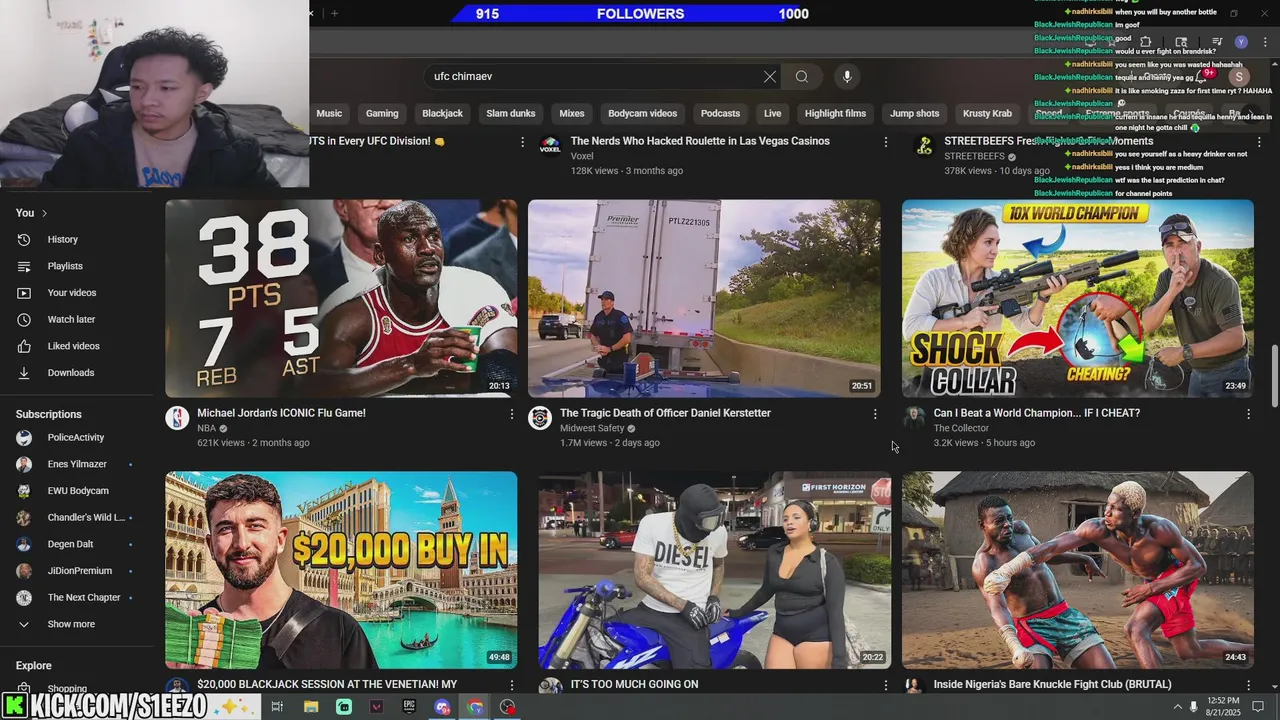Screen dimensions: 1280x720
Task: Click the NBA channel avatar
Action: click(x=177, y=418)
